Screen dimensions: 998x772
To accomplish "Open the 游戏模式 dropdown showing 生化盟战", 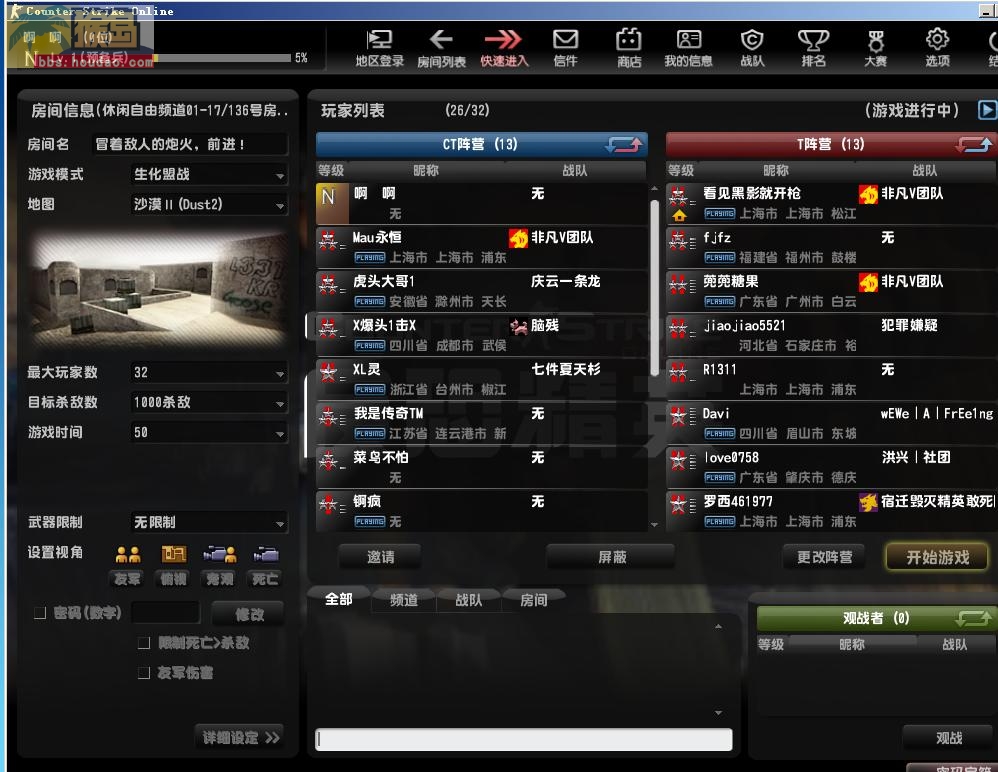I will [209, 174].
